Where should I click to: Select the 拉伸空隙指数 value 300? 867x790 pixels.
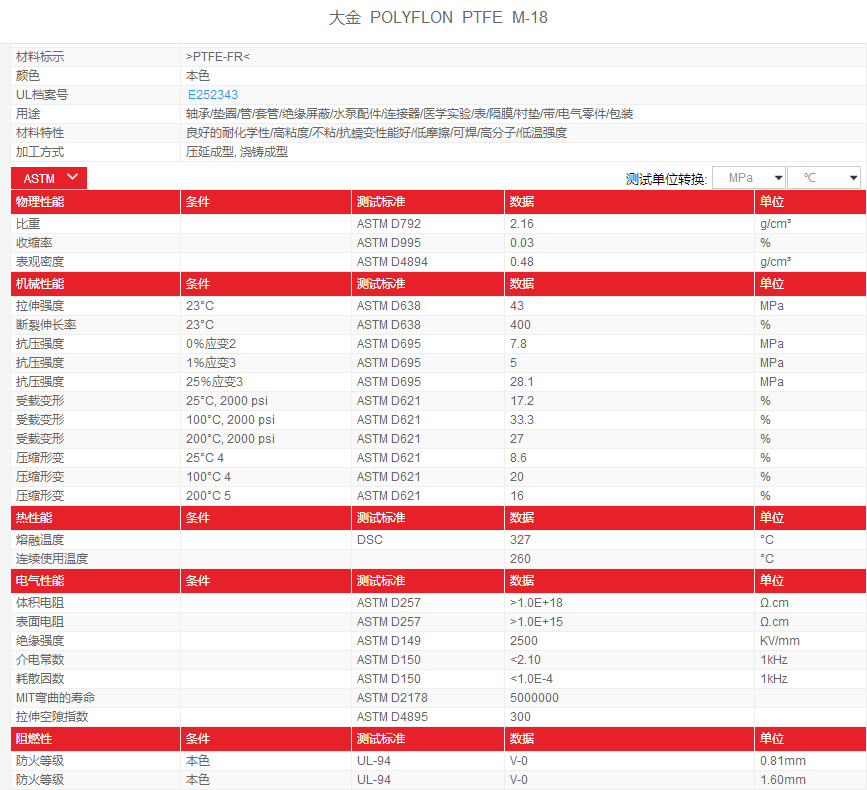(520, 716)
